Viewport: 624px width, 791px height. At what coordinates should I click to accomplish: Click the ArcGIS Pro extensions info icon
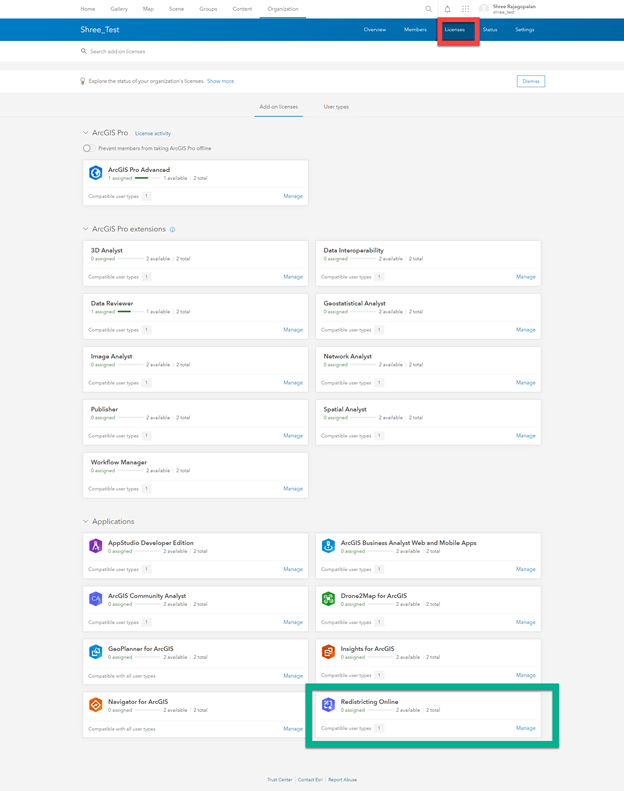tap(173, 230)
